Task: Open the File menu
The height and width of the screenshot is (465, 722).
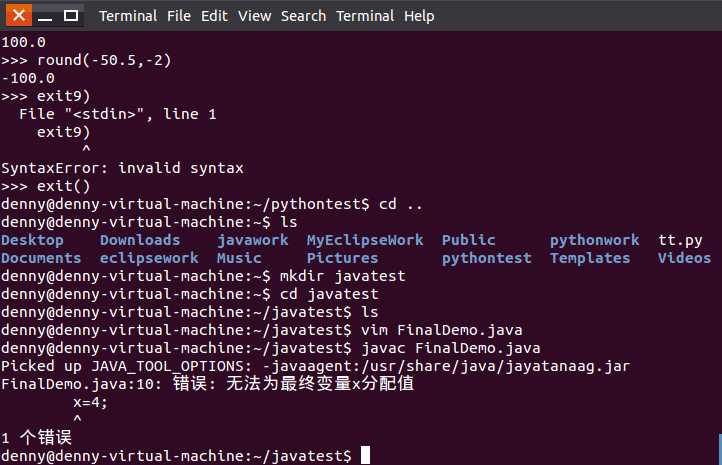Action: 179,16
